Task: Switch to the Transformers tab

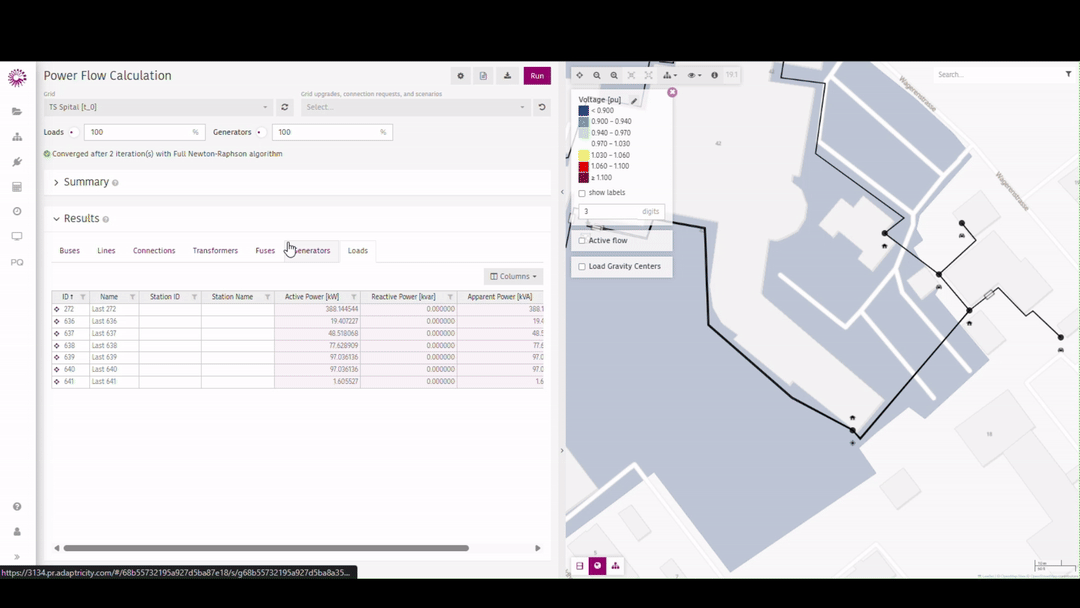Action: coord(215,251)
